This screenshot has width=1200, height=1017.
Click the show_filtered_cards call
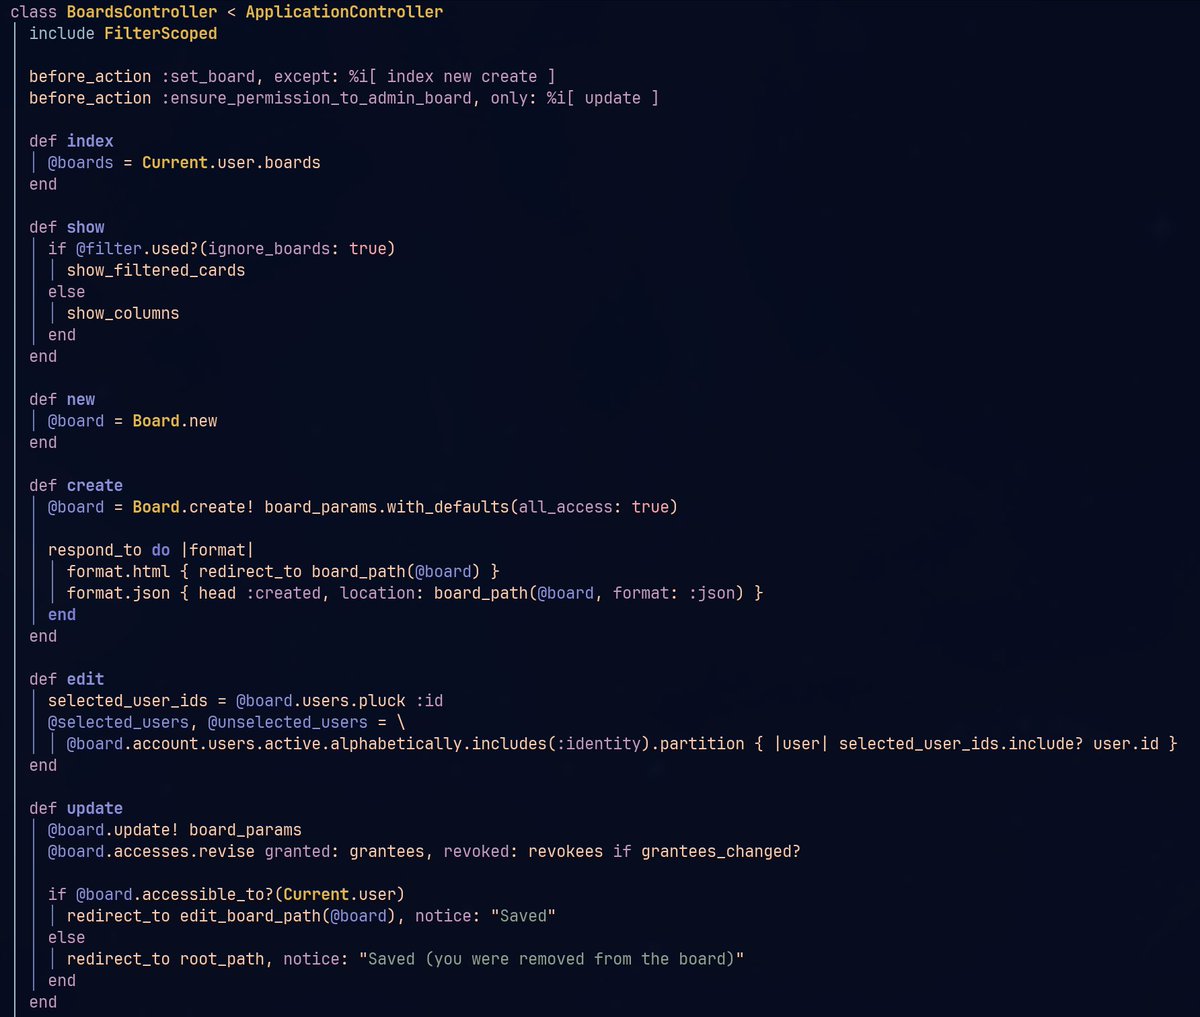pyautogui.click(x=156, y=270)
